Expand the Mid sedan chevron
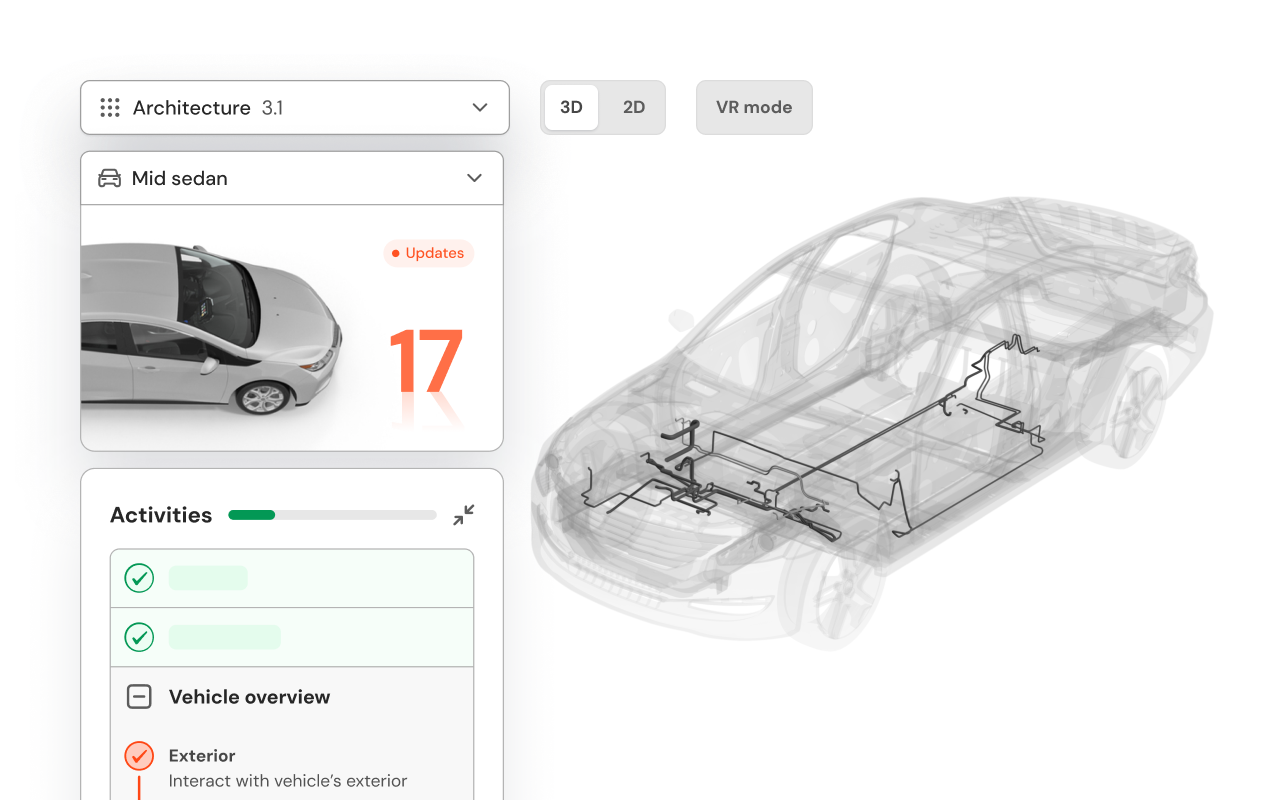The width and height of the screenshot is (1280, 800). [474, 178]
